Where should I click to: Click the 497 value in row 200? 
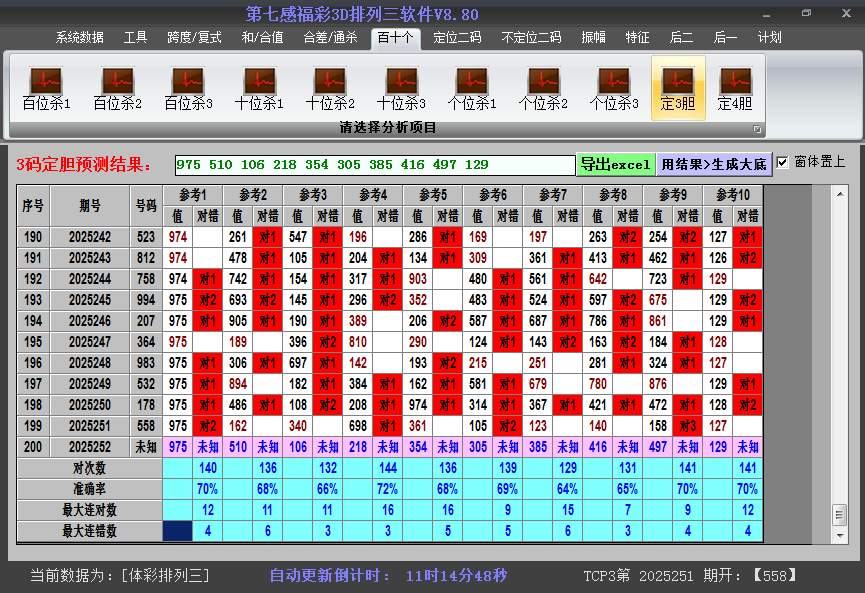(658, 447)
